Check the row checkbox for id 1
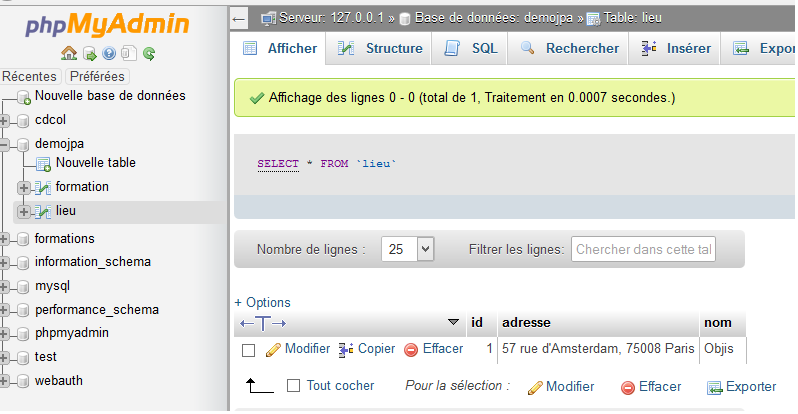Screen dimensions: 798x414 tap(249, 350)
